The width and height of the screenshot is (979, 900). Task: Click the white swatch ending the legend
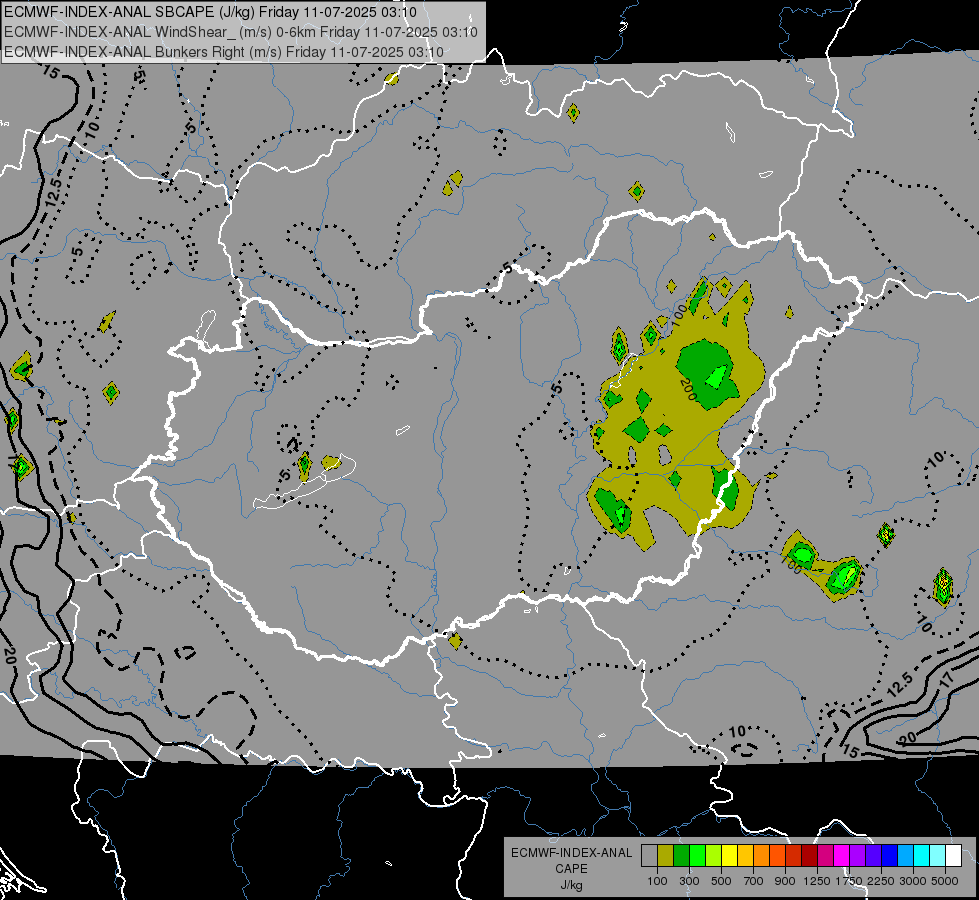point(953,855)
